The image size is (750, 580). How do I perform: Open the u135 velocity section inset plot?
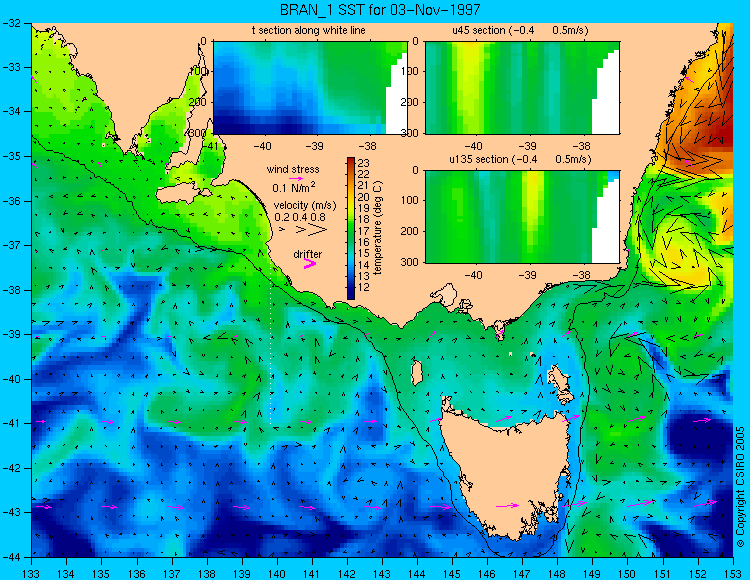click(522, 217)
